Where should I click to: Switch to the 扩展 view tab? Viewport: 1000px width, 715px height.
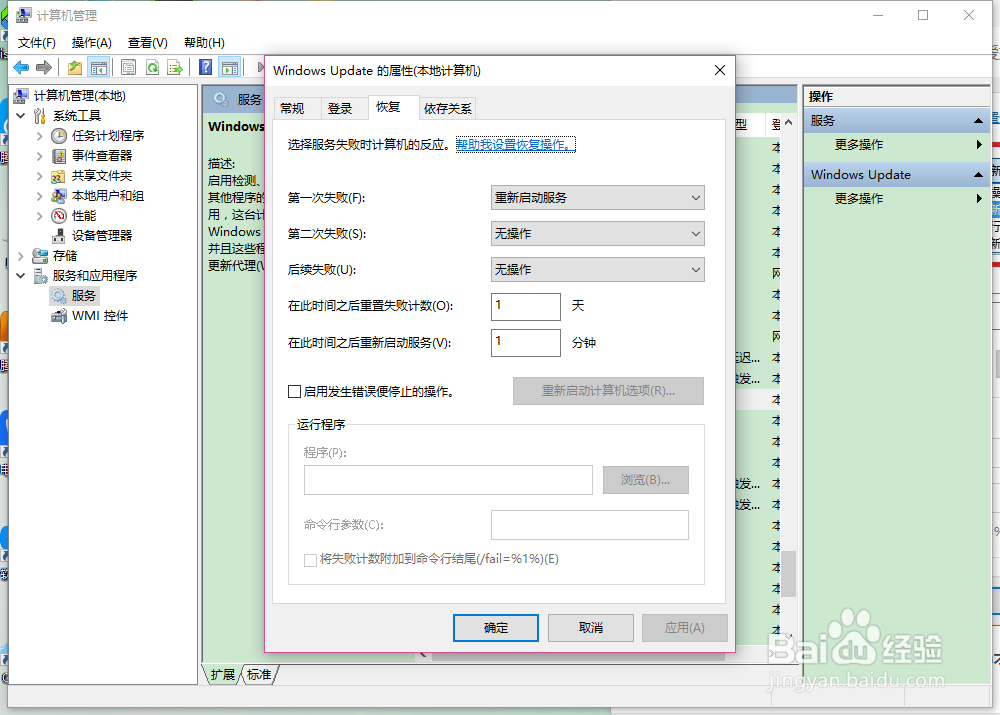pos(223,675)
